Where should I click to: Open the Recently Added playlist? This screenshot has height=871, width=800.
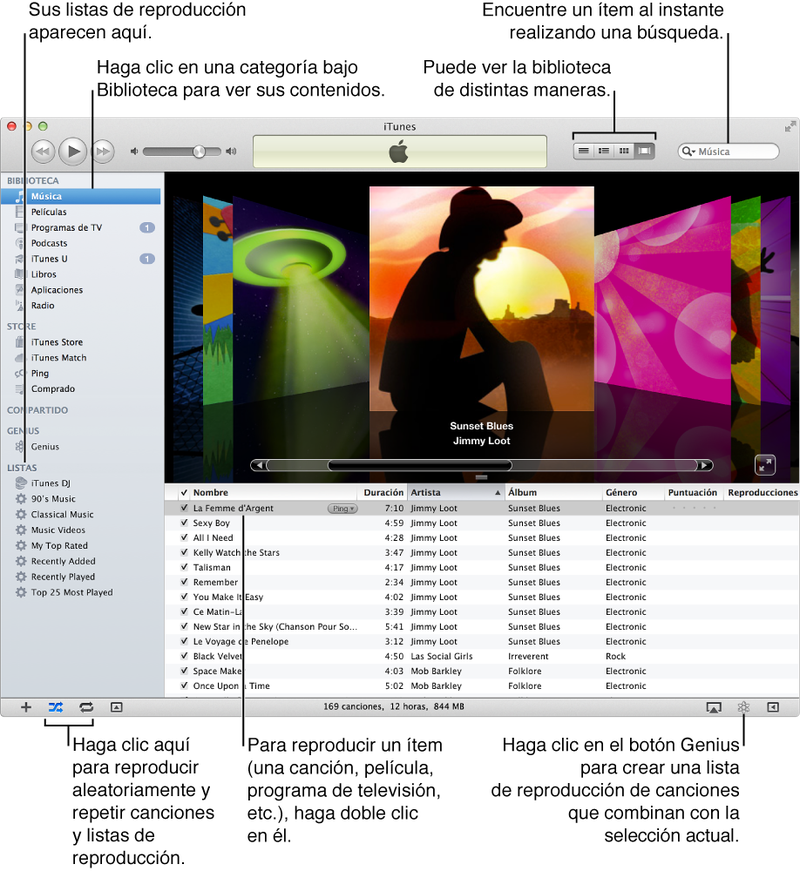click(63, 560)
